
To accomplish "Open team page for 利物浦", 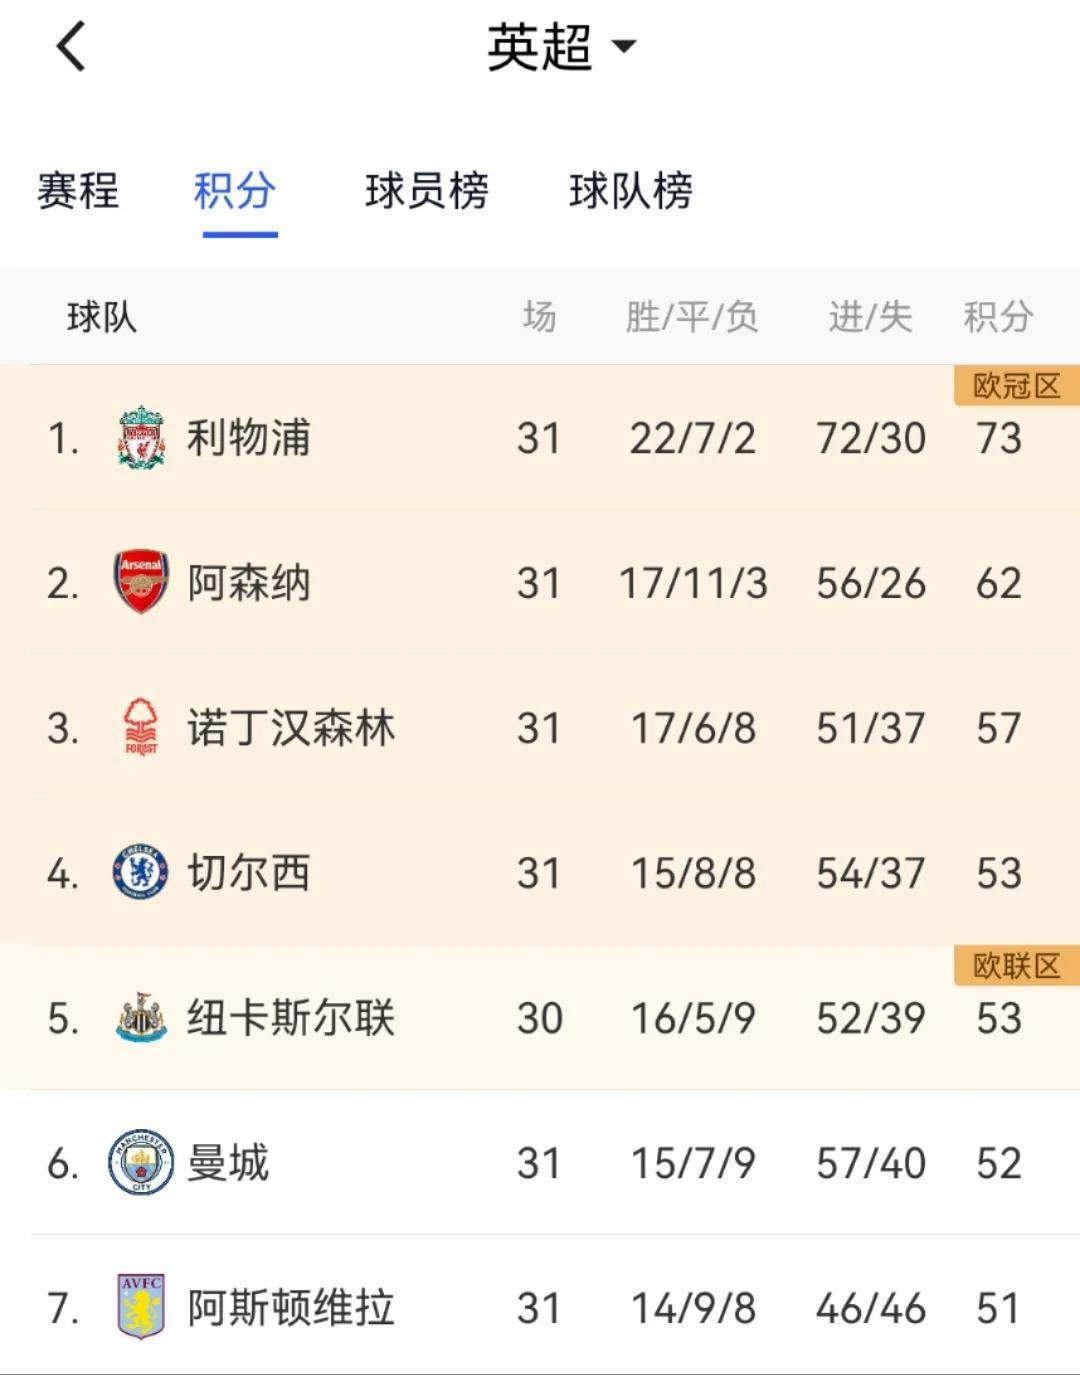I will click(249, 438).
